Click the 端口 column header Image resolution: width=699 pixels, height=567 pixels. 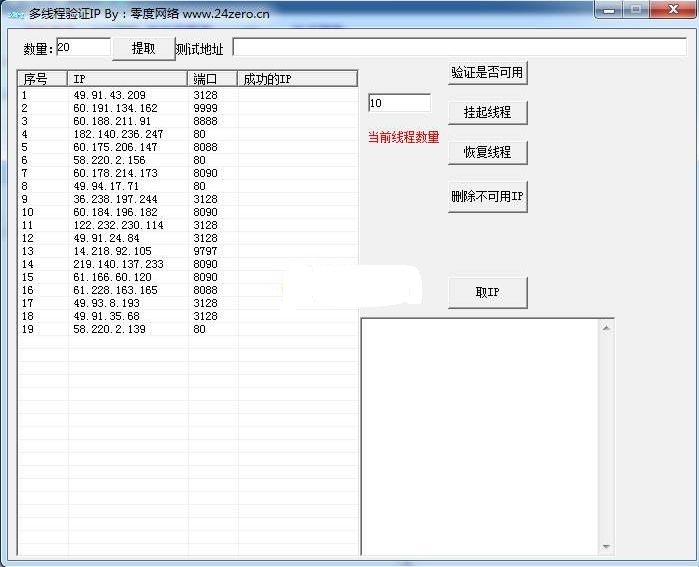pos(212,79)
